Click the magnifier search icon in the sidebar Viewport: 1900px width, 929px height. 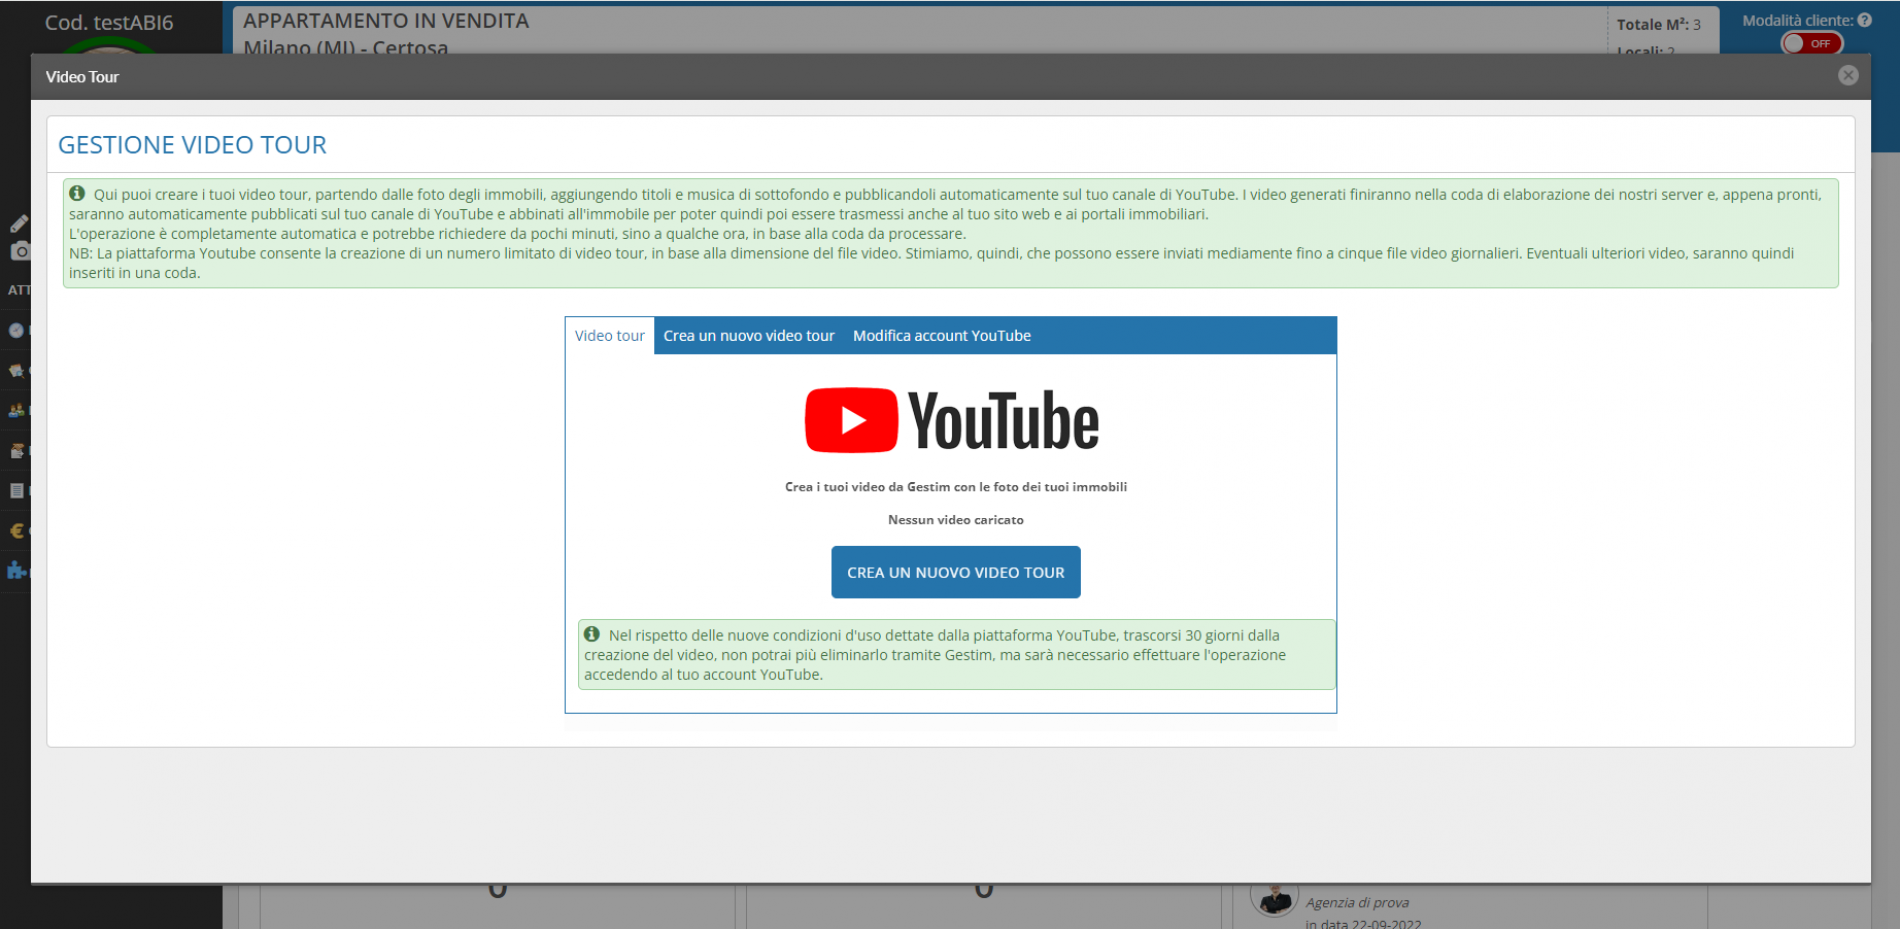(16, 370)
